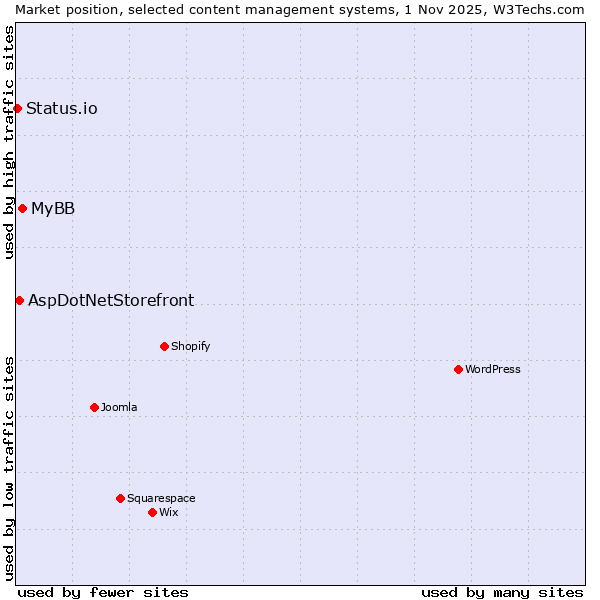Screen dimensions: 600x600
Task: Click the 'used by fewer sites' axis label
Action: click(x=103, y=592)
